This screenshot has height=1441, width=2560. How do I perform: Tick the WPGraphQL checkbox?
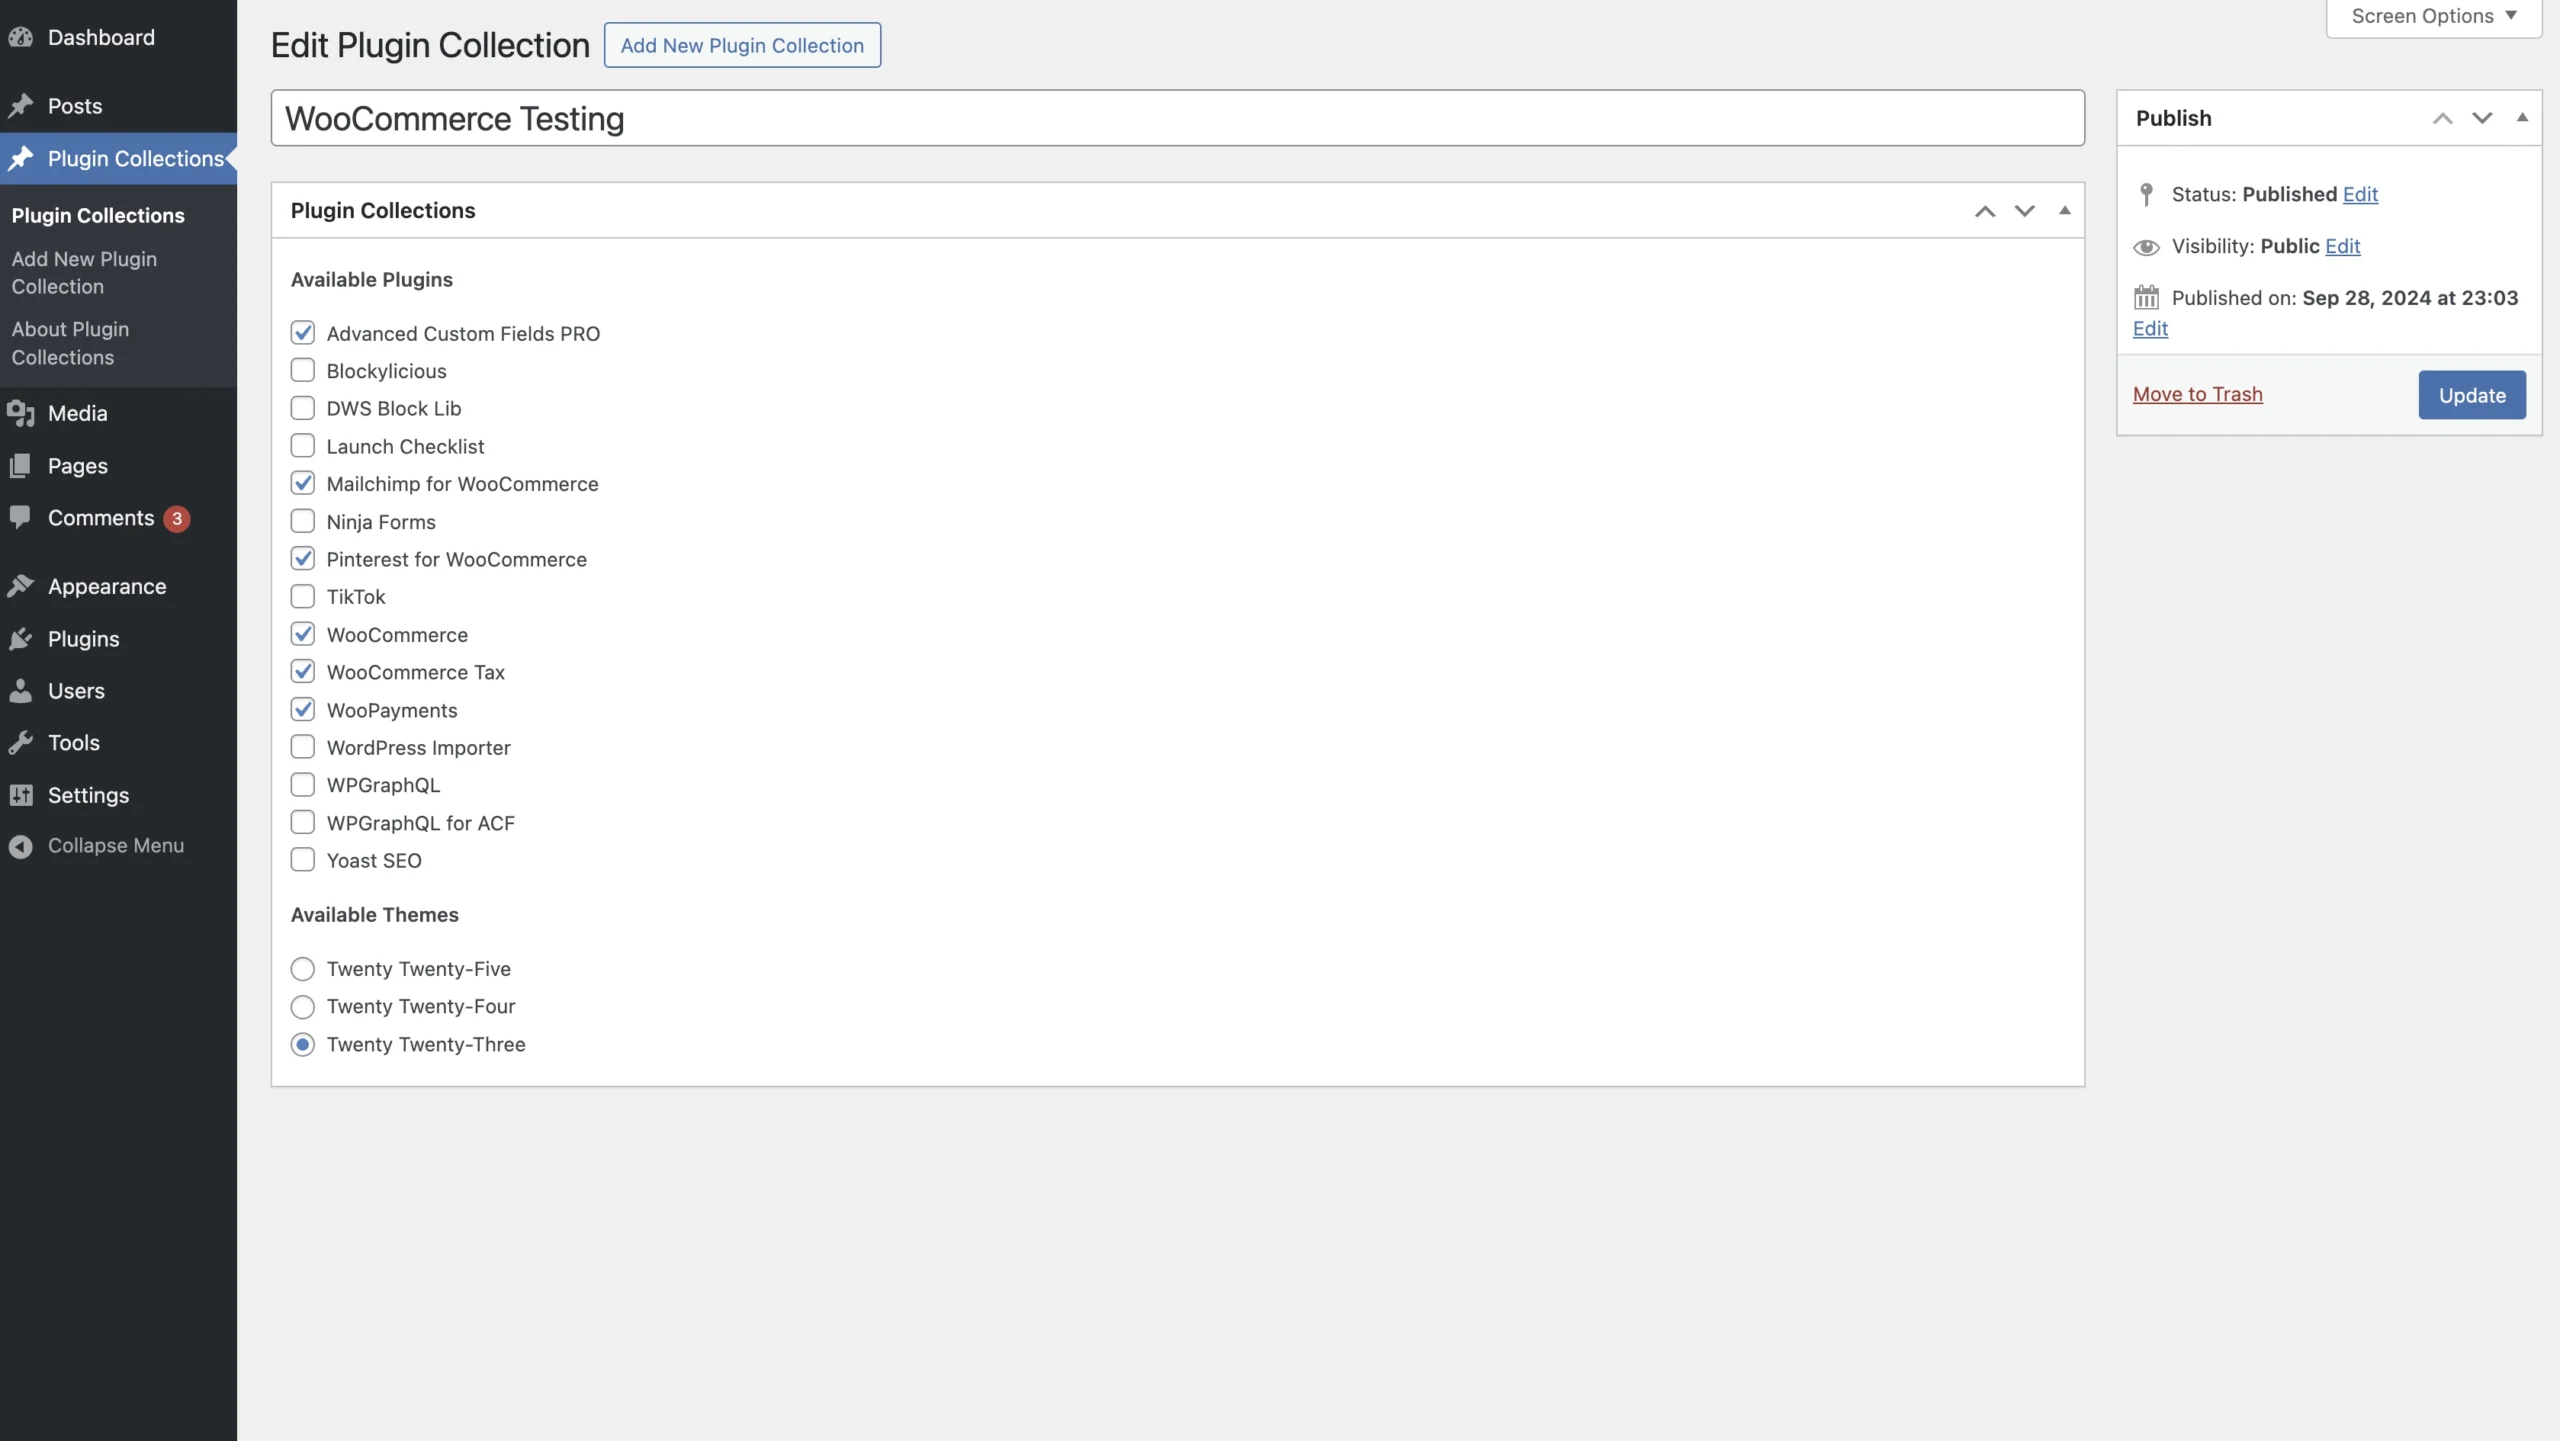coord(302,784)
